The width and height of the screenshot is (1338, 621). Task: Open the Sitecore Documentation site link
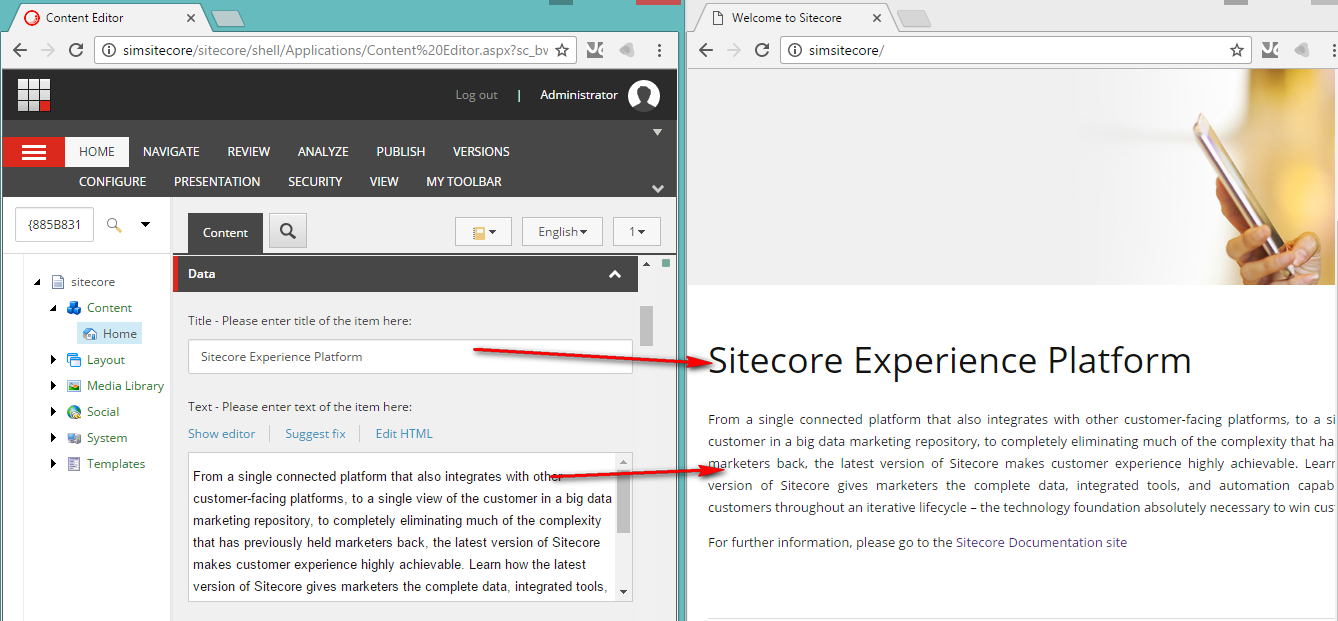coord(1041,543)
